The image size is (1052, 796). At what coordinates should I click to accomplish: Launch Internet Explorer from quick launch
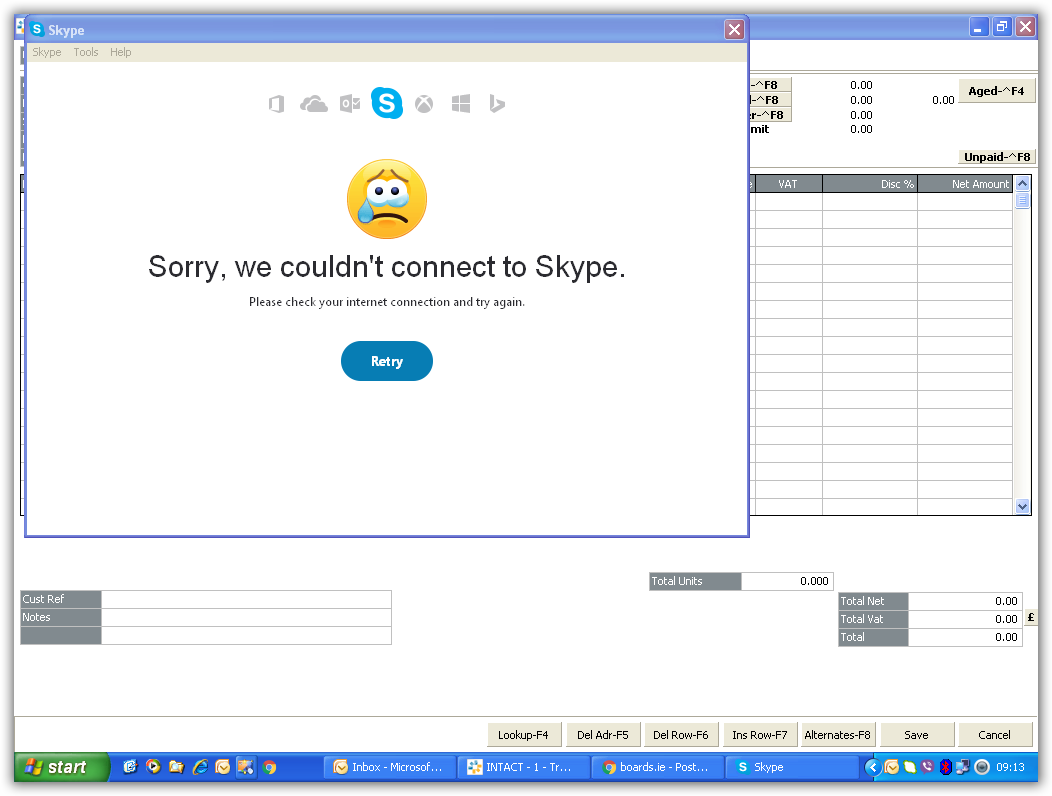click(200, 766)
